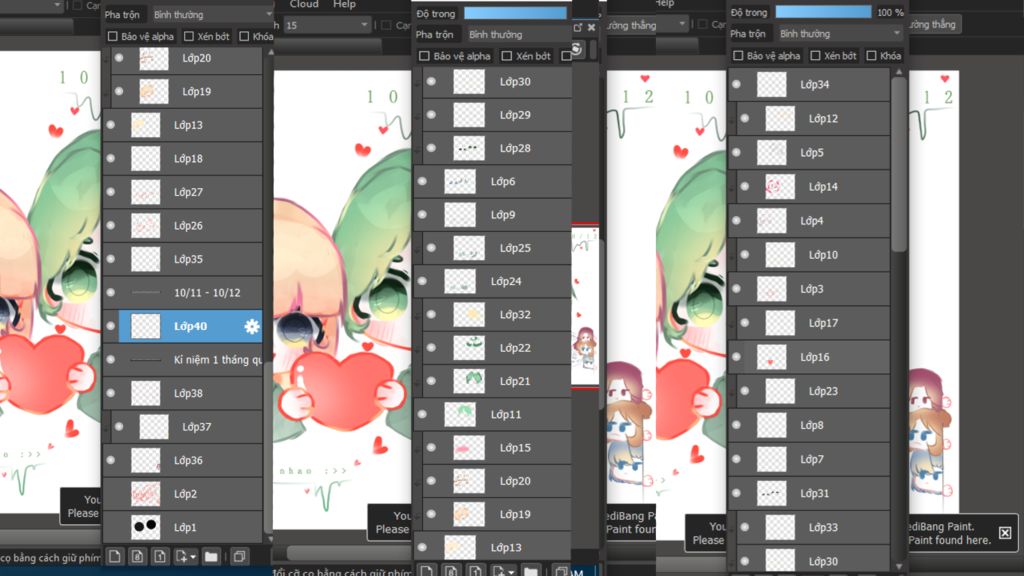Toggle visibility of Lớp29

coord(431,115)
